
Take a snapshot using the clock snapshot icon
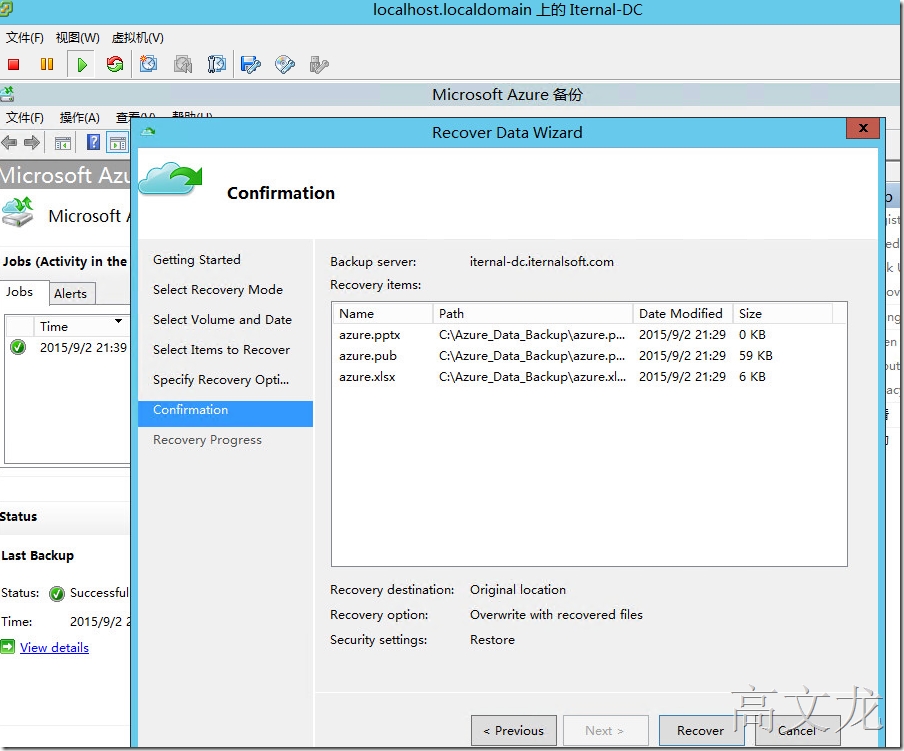click(149, 64)
